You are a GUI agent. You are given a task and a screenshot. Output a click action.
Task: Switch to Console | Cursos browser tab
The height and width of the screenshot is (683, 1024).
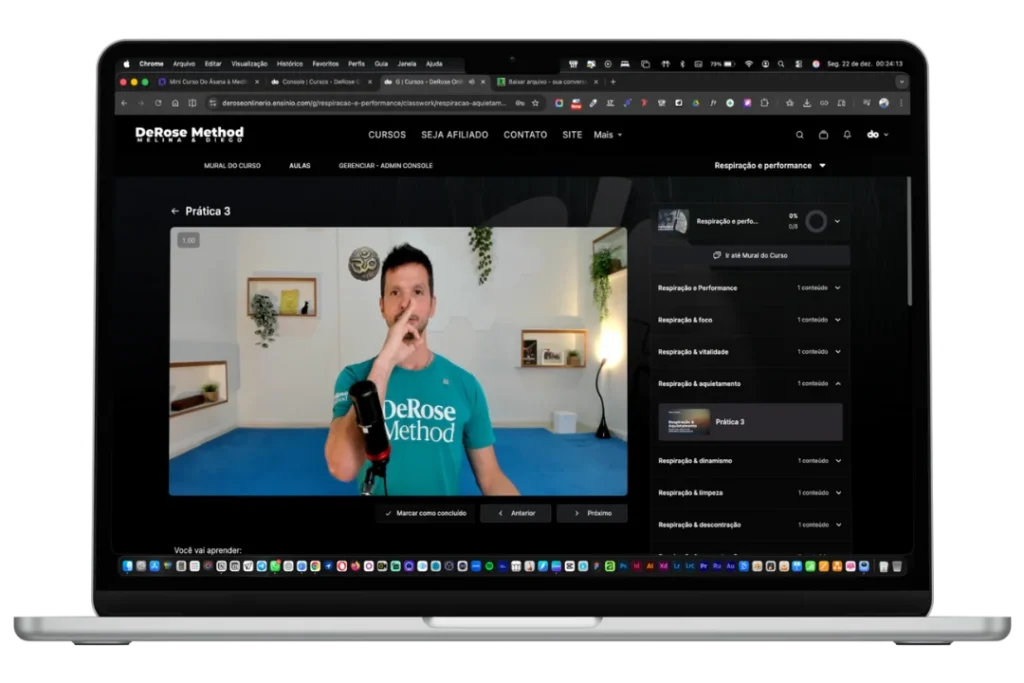pyautogui.click(x=320, y=82)
